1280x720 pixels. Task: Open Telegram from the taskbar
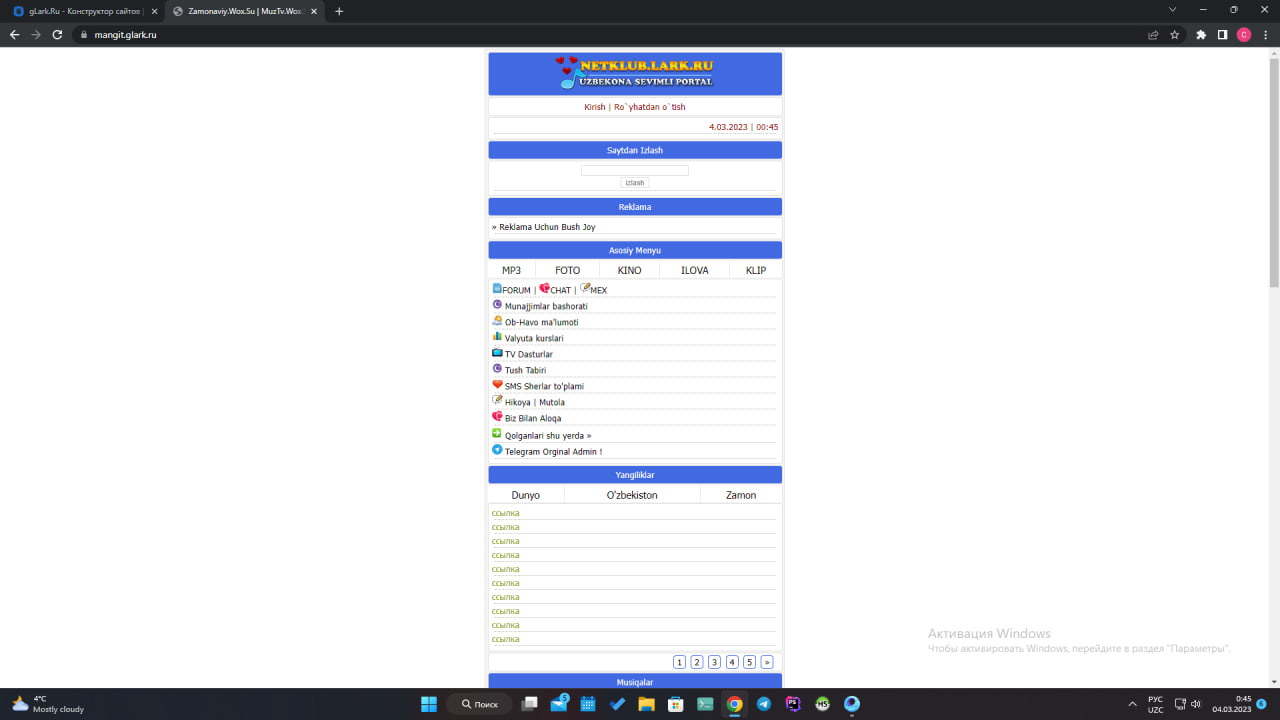pos(764,704)
